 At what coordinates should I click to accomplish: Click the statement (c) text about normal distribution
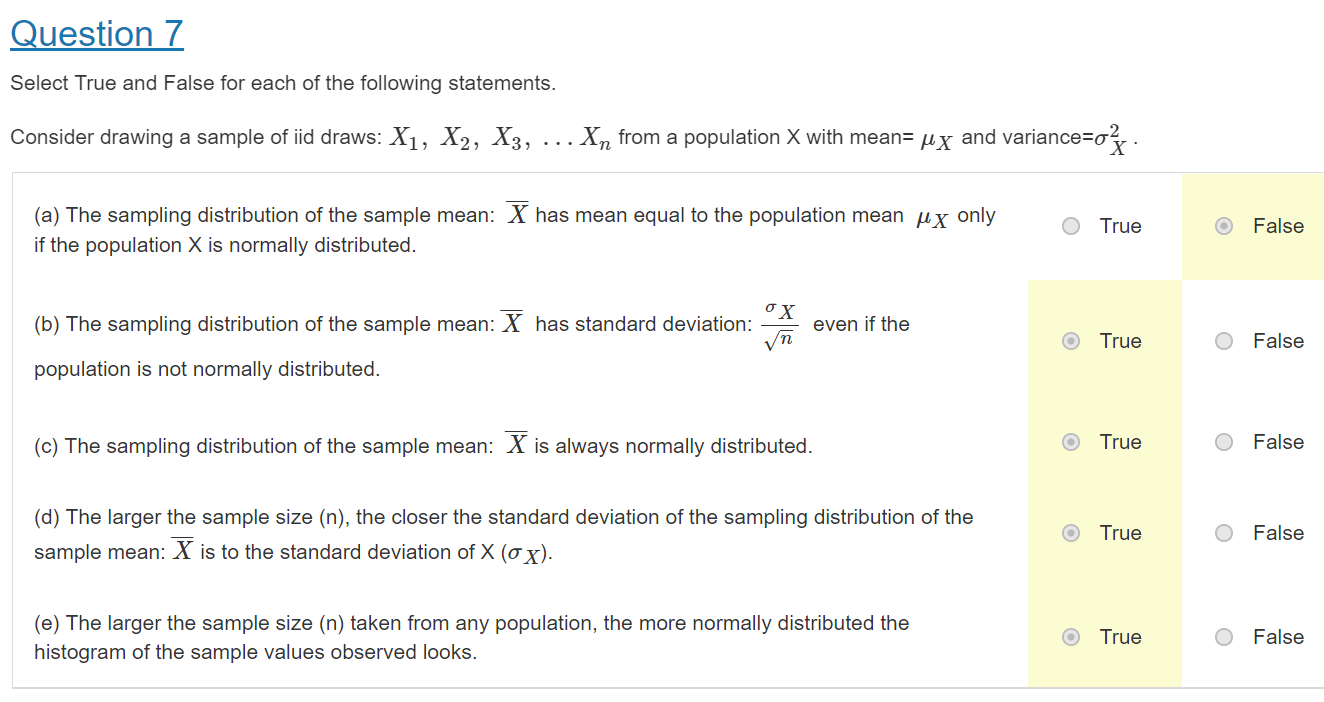(420, 443)
